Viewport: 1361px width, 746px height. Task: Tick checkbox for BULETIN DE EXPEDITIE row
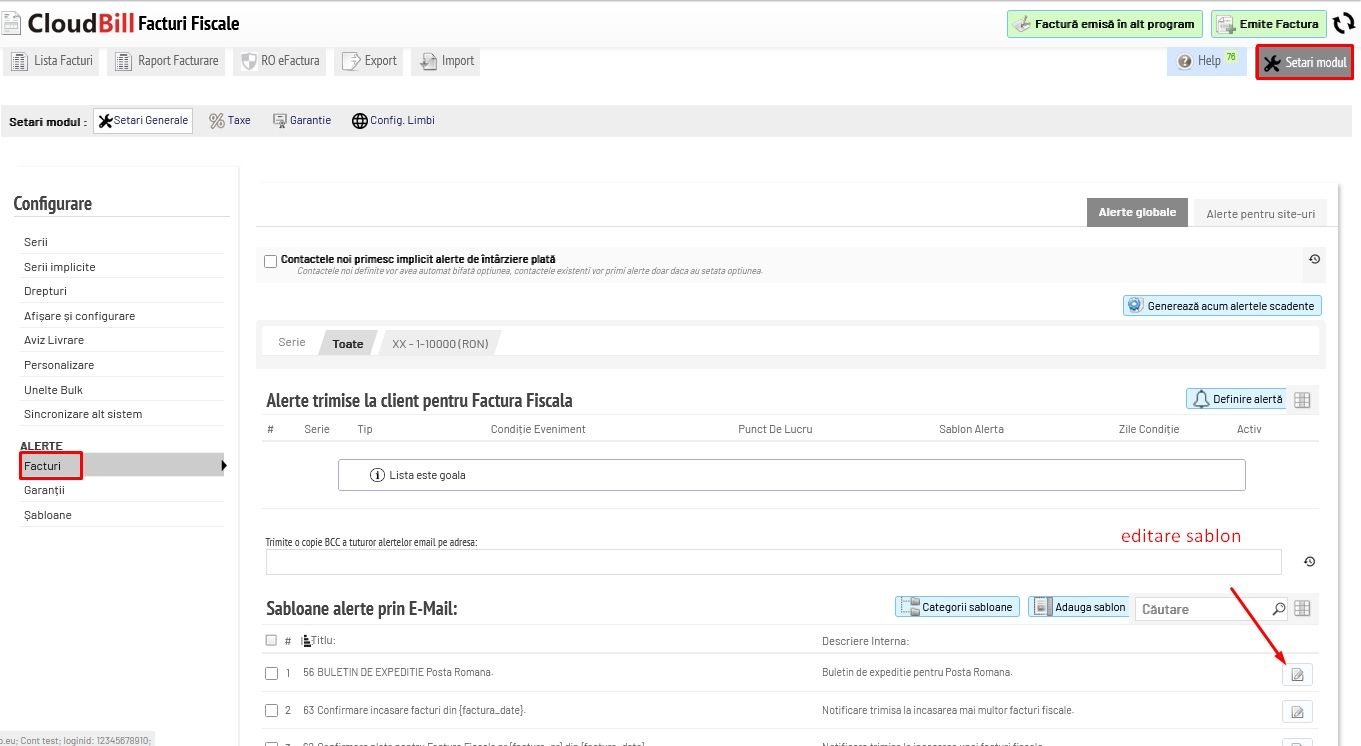pyautogui.click(x=271, y=673)
